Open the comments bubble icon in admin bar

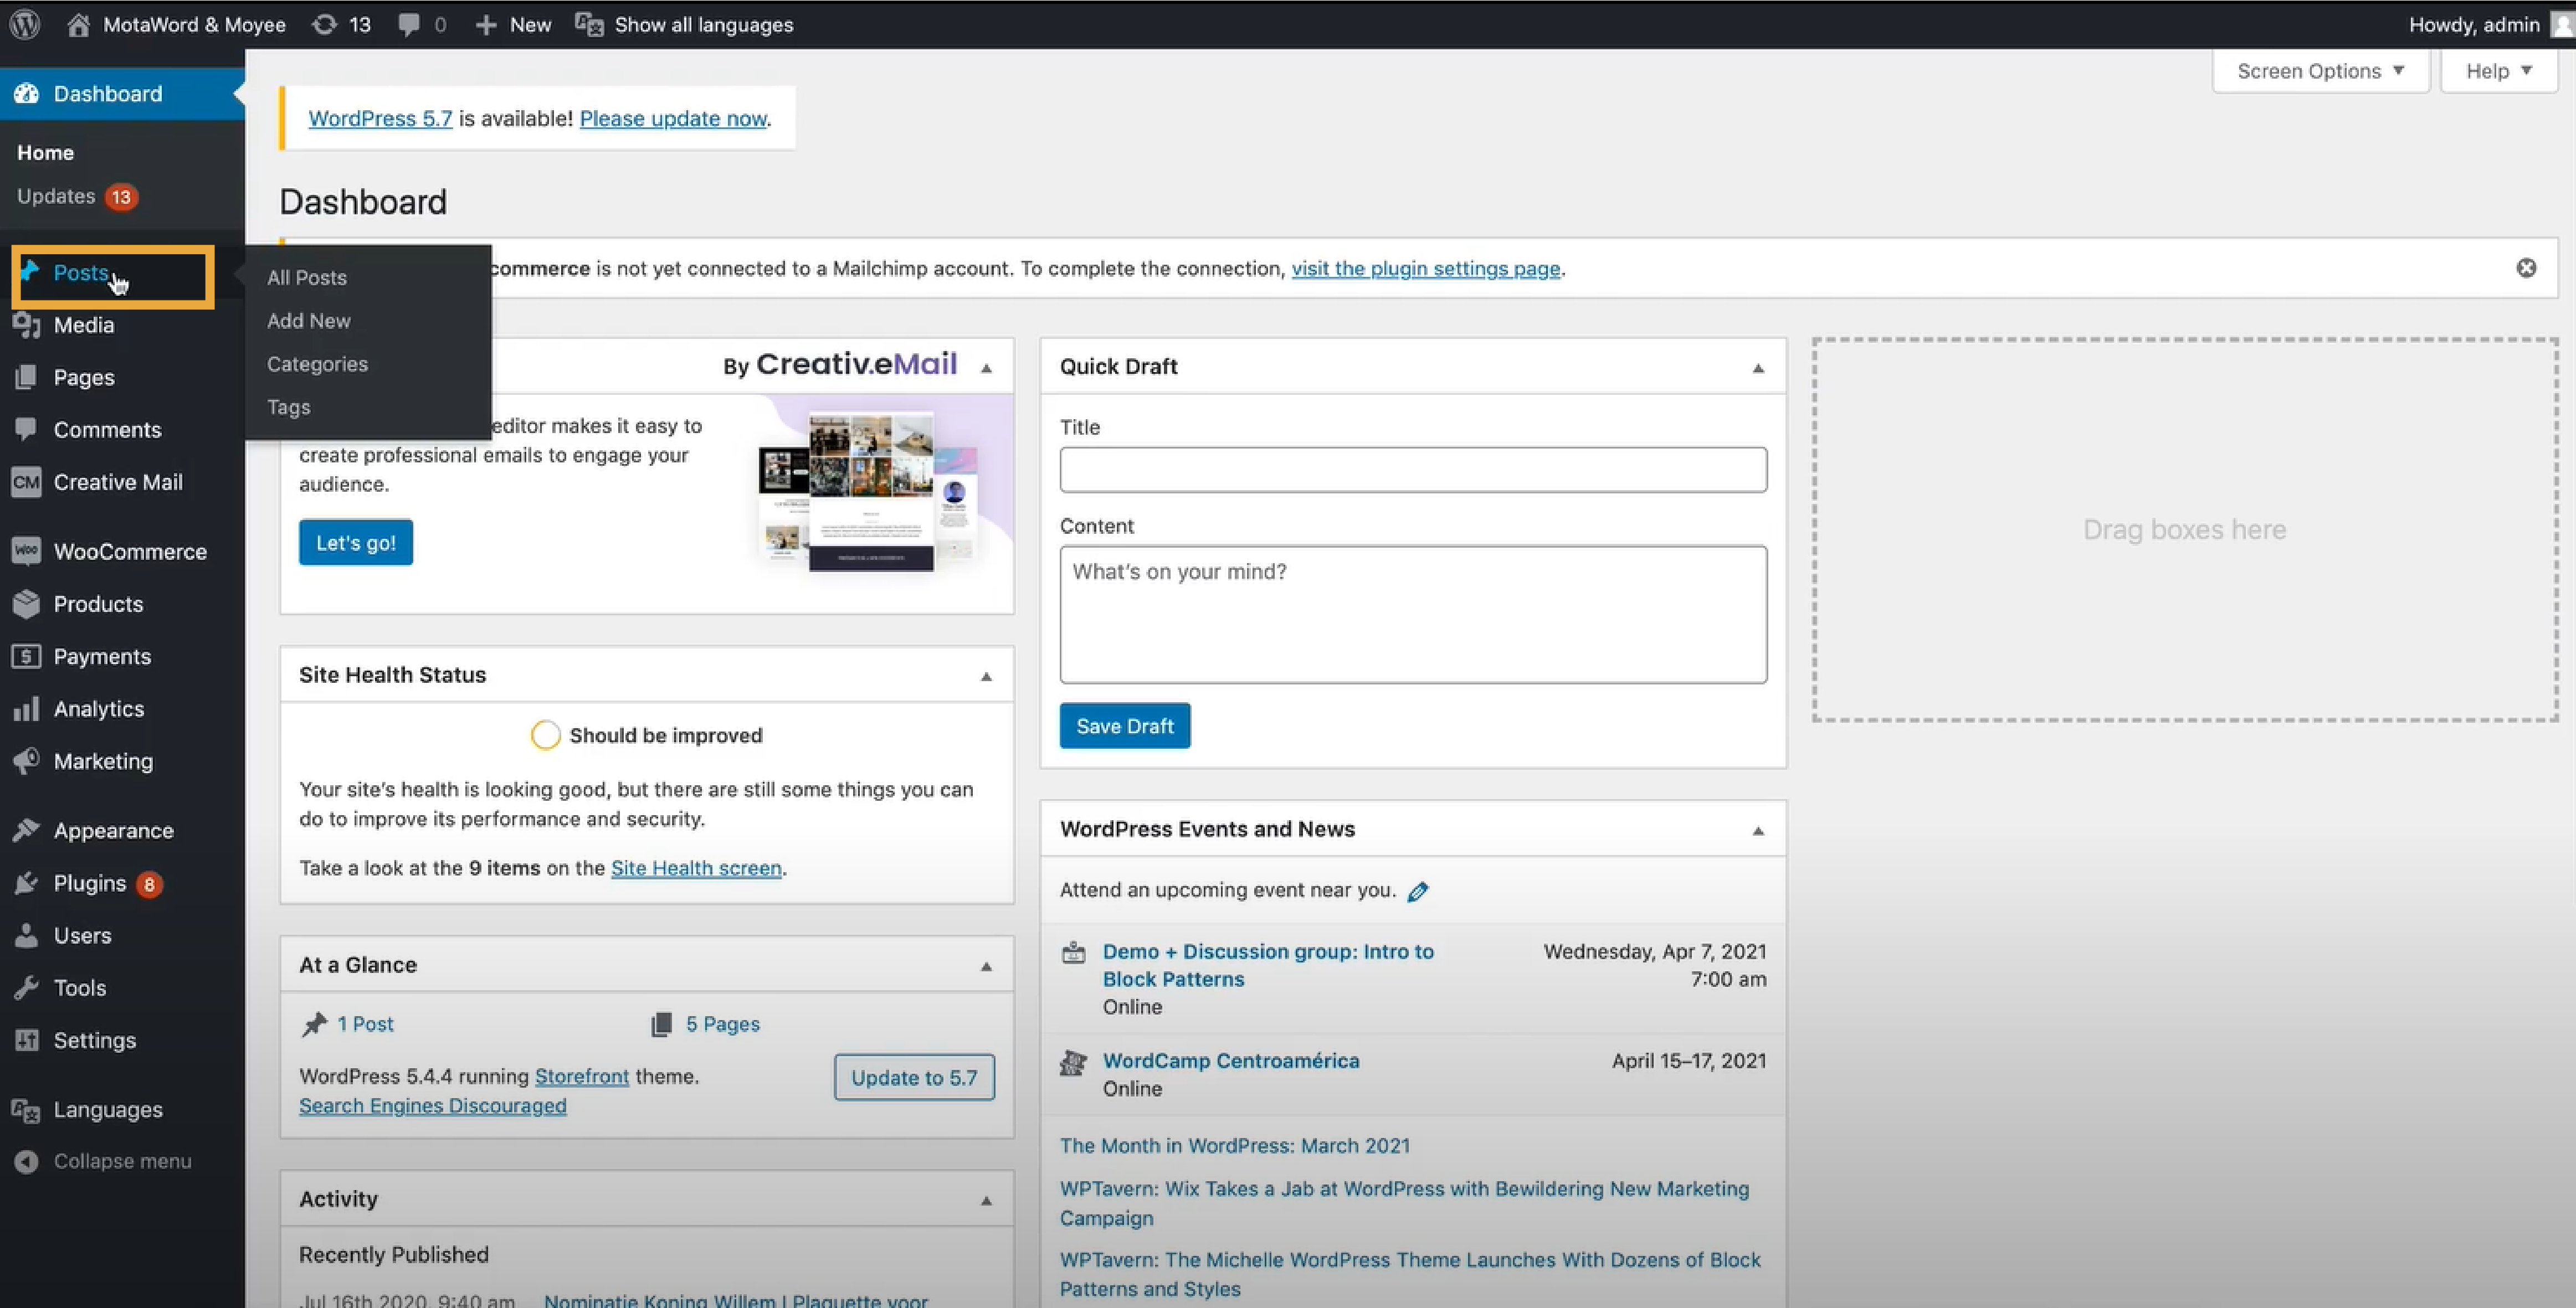point(408,25)
